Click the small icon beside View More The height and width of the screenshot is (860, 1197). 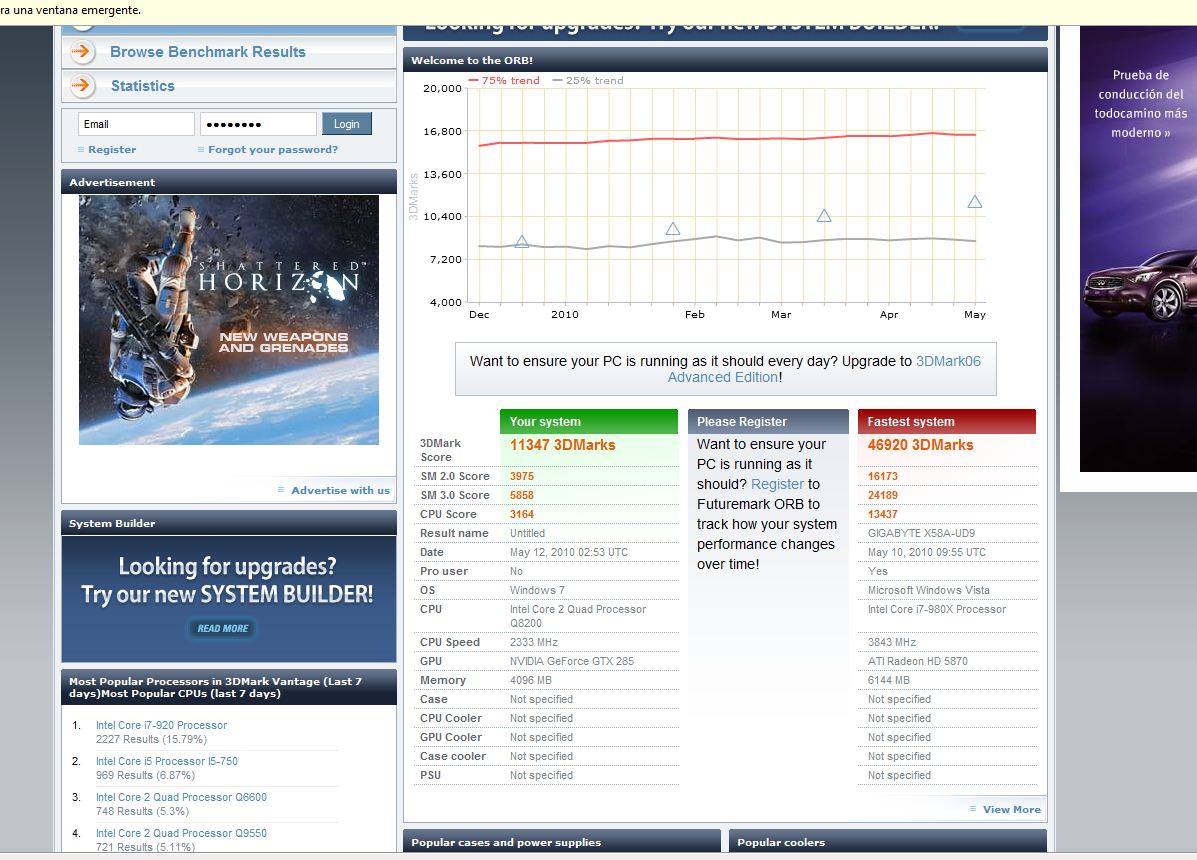(973, 809)
